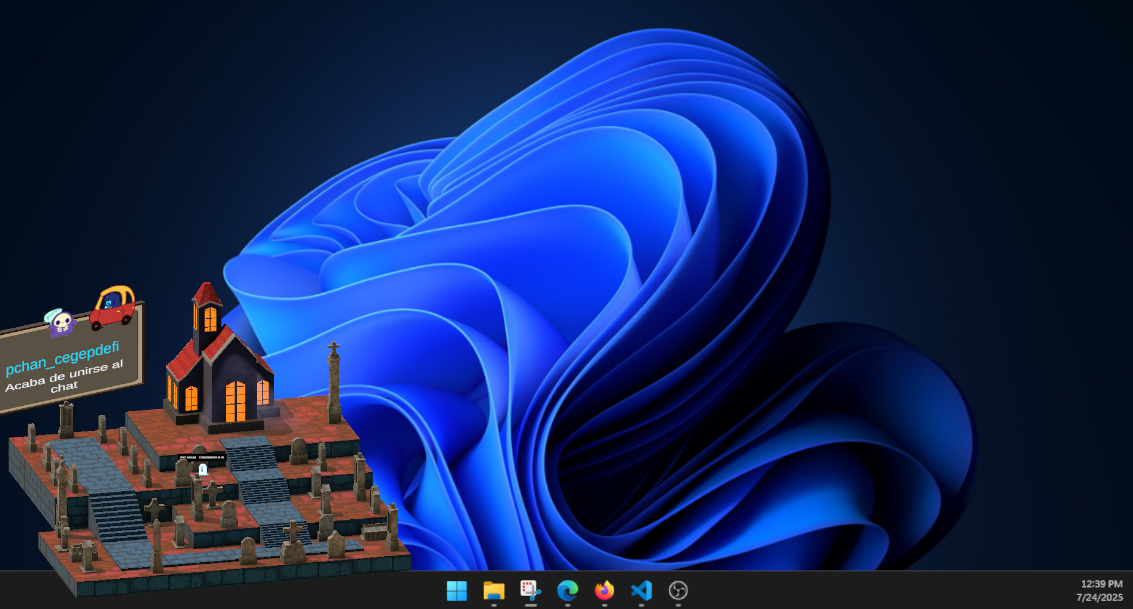Open OBS Studio from the taskbar
The width and height of the screenshot is (1133, 609).
point(678,591)
